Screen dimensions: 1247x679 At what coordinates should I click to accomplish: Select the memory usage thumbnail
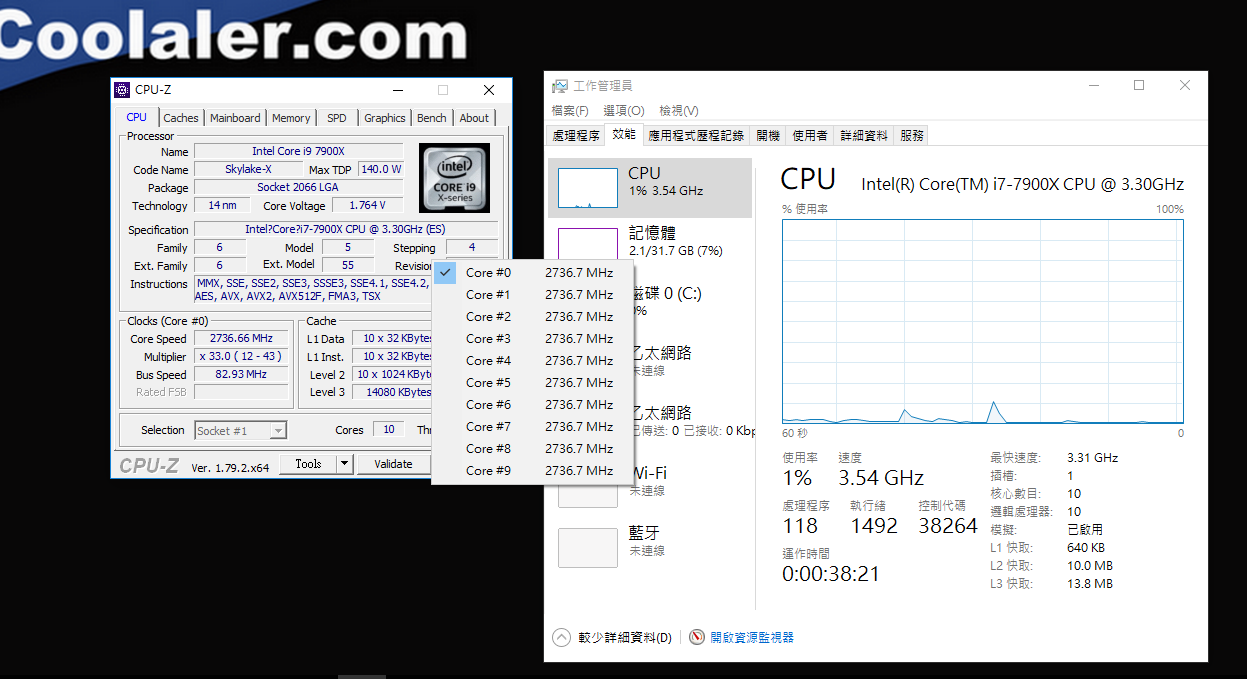[587, 244]
